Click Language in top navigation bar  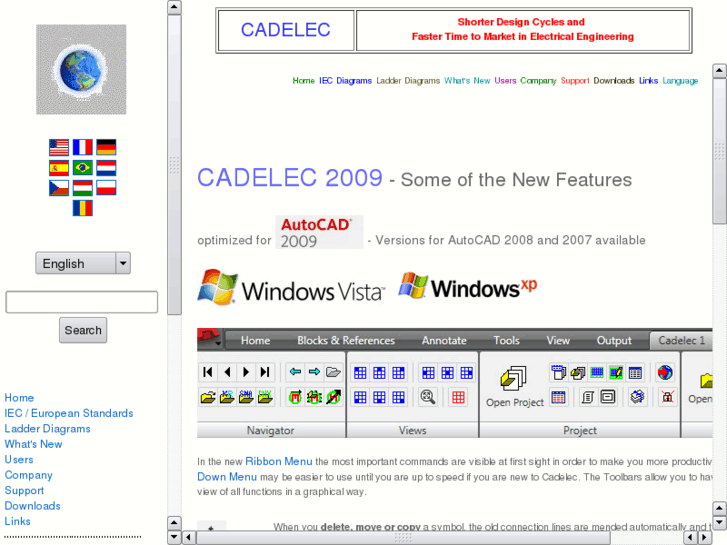point(680,81)
